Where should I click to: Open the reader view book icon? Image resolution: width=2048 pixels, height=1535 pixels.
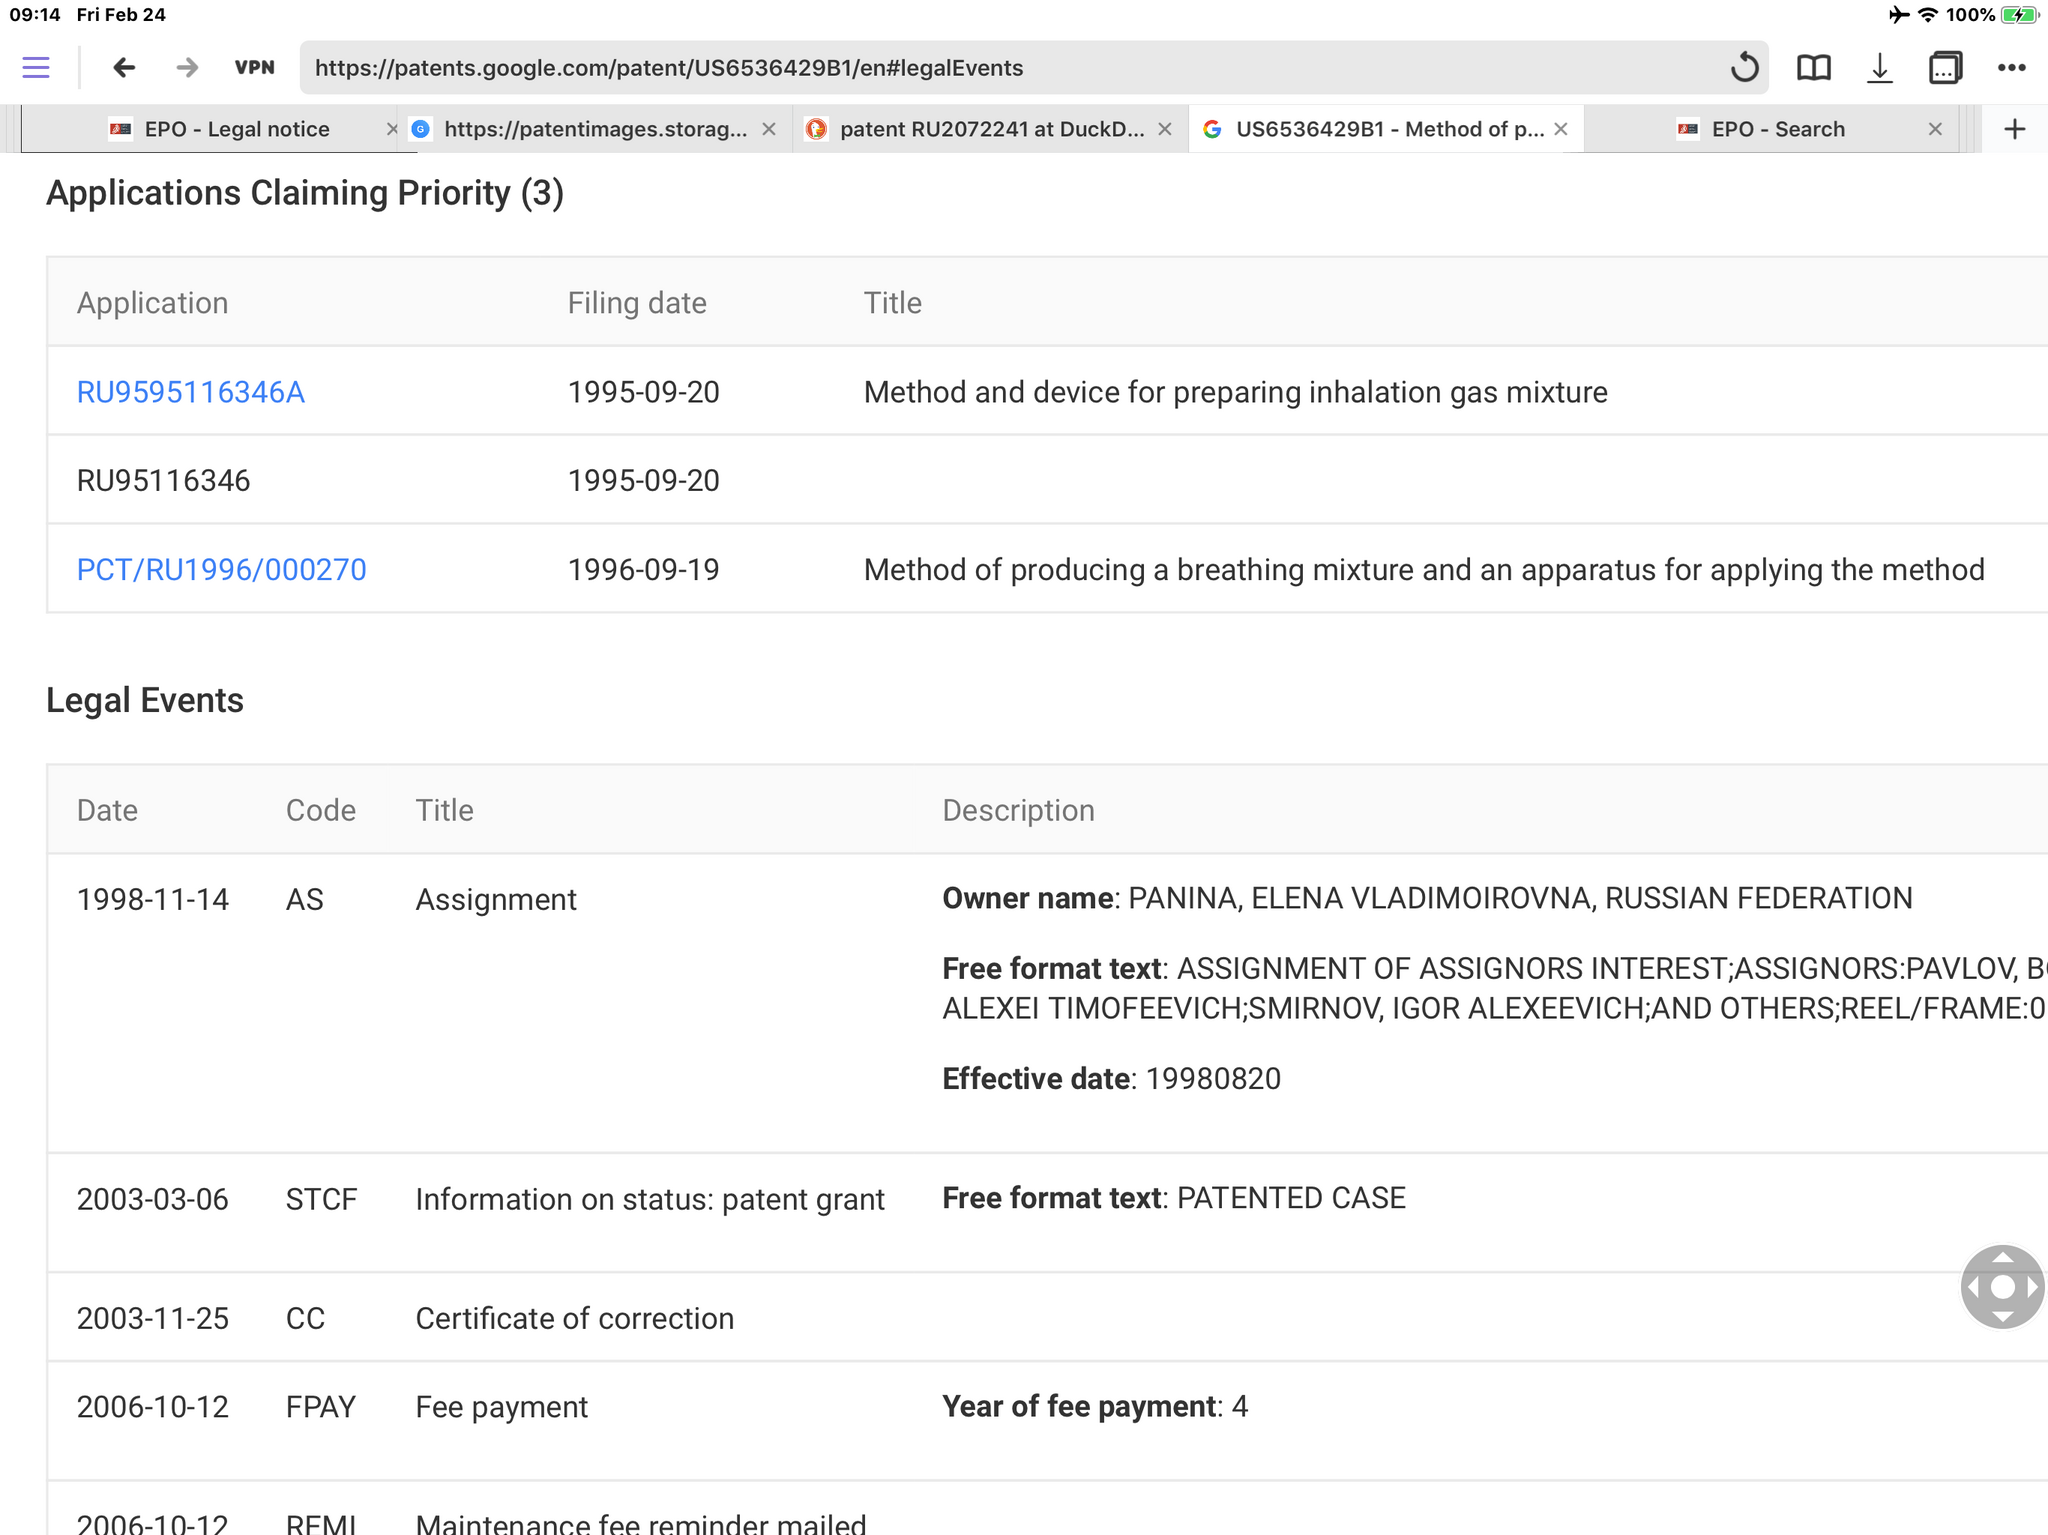pos(1813,68)
